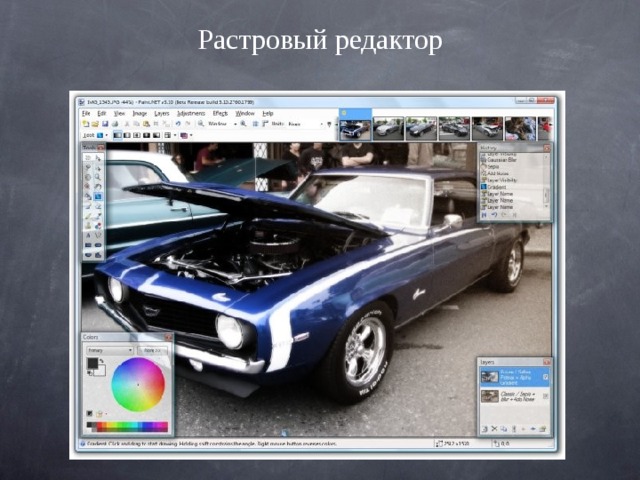Screen dimensions: 640x480
Task: Enable Radial gradient type button
Action: pos(146,135)
